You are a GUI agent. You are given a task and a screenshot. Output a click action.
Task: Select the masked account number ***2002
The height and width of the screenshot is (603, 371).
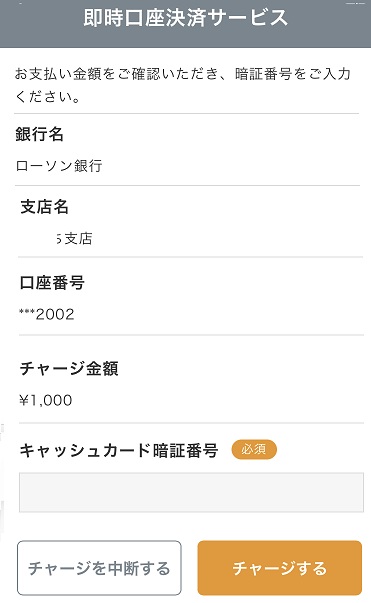point(47,314)
